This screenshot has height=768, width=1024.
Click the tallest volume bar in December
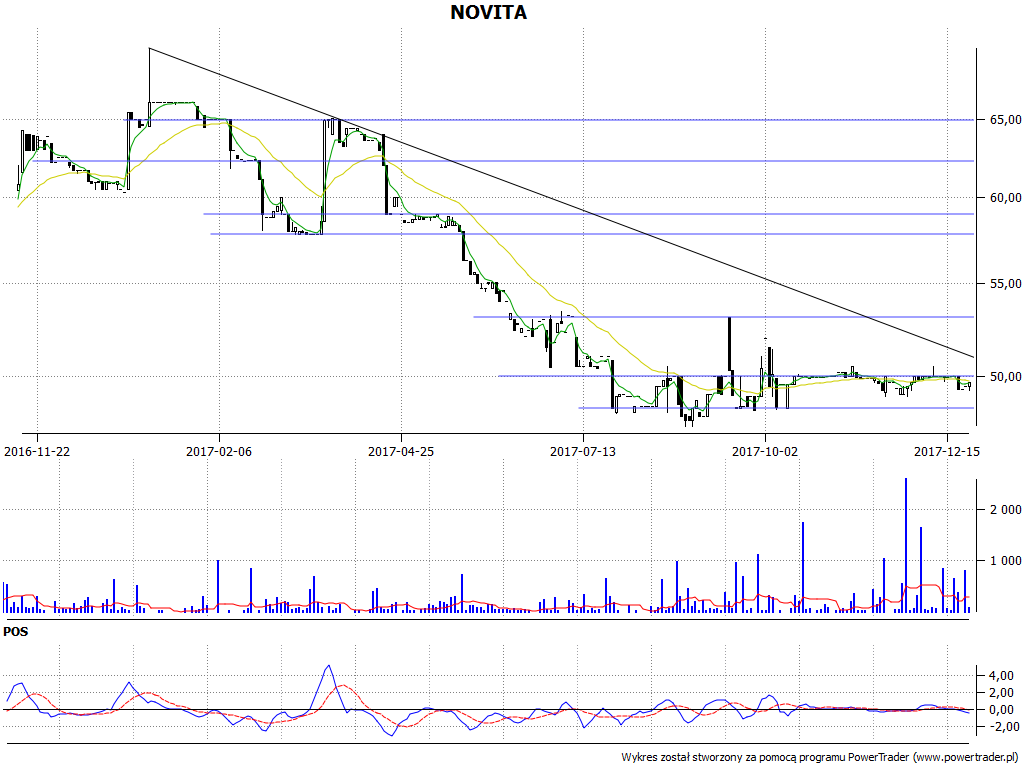906,545
